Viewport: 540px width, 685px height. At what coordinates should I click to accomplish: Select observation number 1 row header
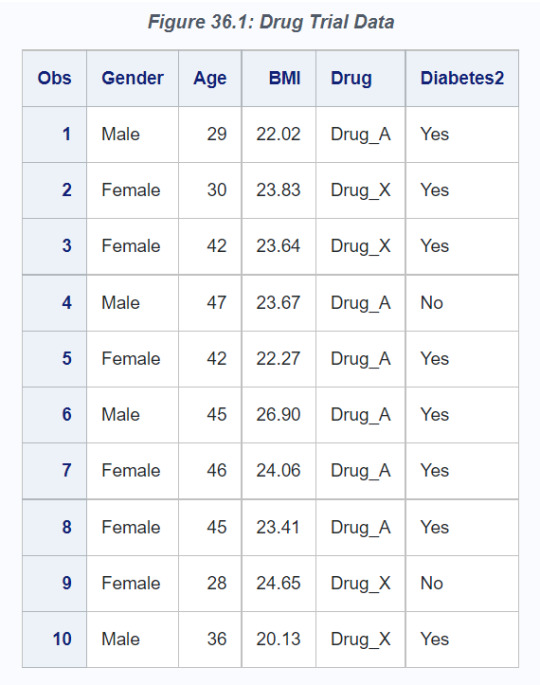pos(54,134)
